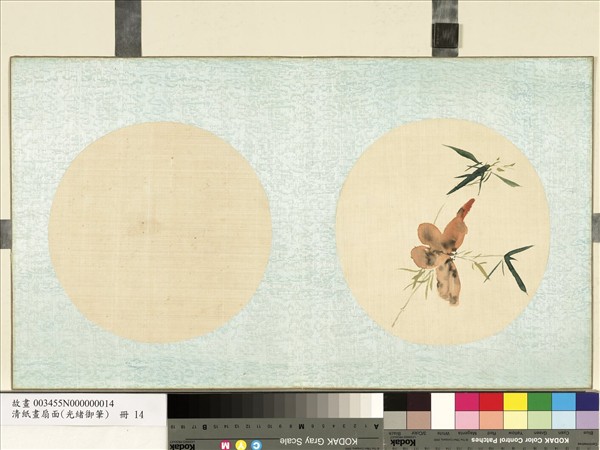The height and width of the screenshot is (450, 600).
Task: Click the butterfly painting in the right circle
Action: [x=442, y=250]
